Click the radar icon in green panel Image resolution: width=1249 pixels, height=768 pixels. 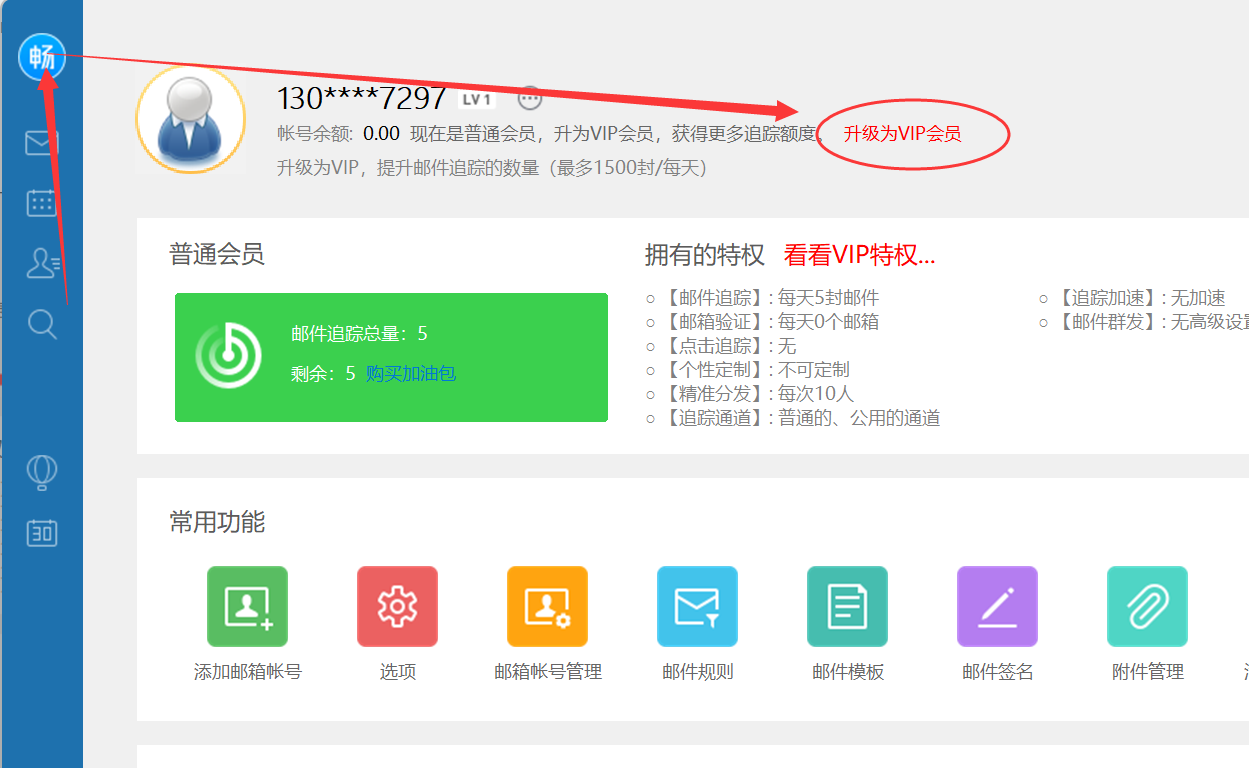coord(229,355)
